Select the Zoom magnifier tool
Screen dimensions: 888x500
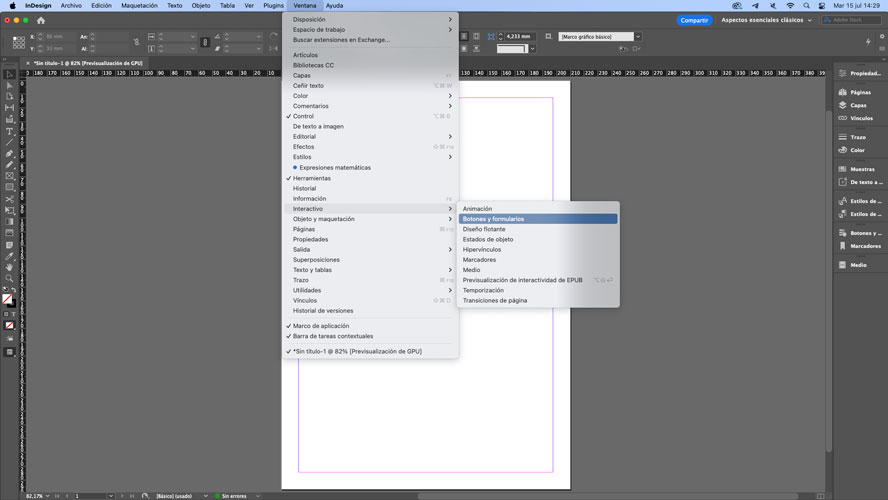tap(9, 279)
